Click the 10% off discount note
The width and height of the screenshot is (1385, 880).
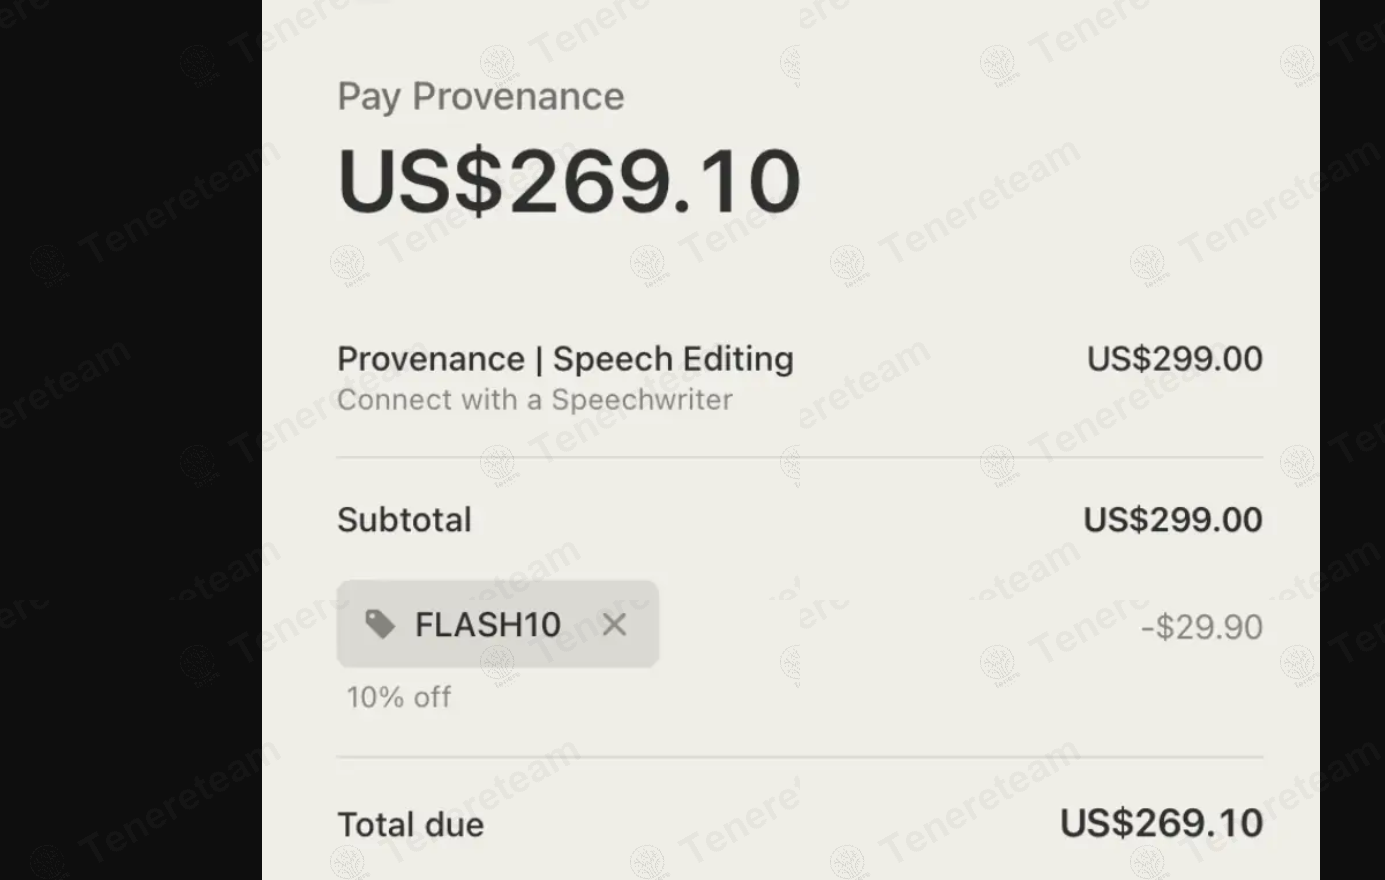398,697
